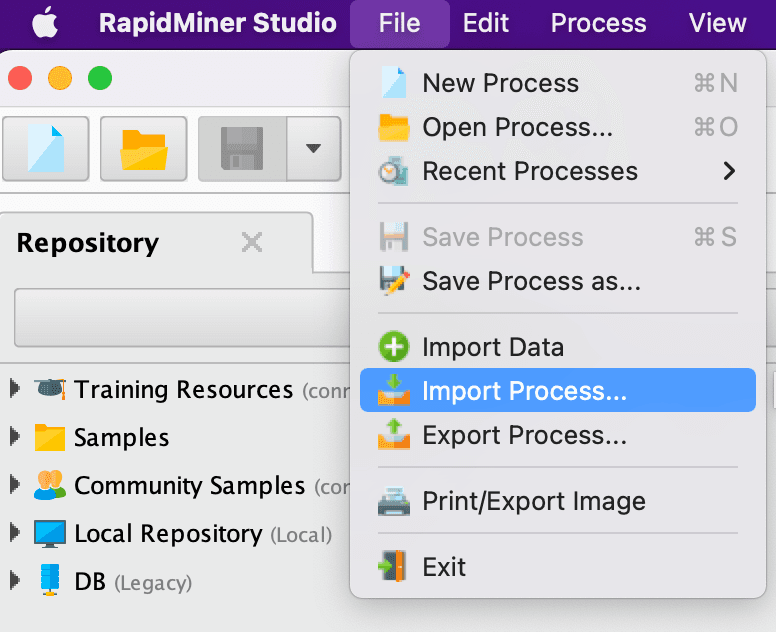Image resolution: width=776 pixels, height=632 pixels.
Task: Select the highlighted Import Process... entry
Action: 558,390
